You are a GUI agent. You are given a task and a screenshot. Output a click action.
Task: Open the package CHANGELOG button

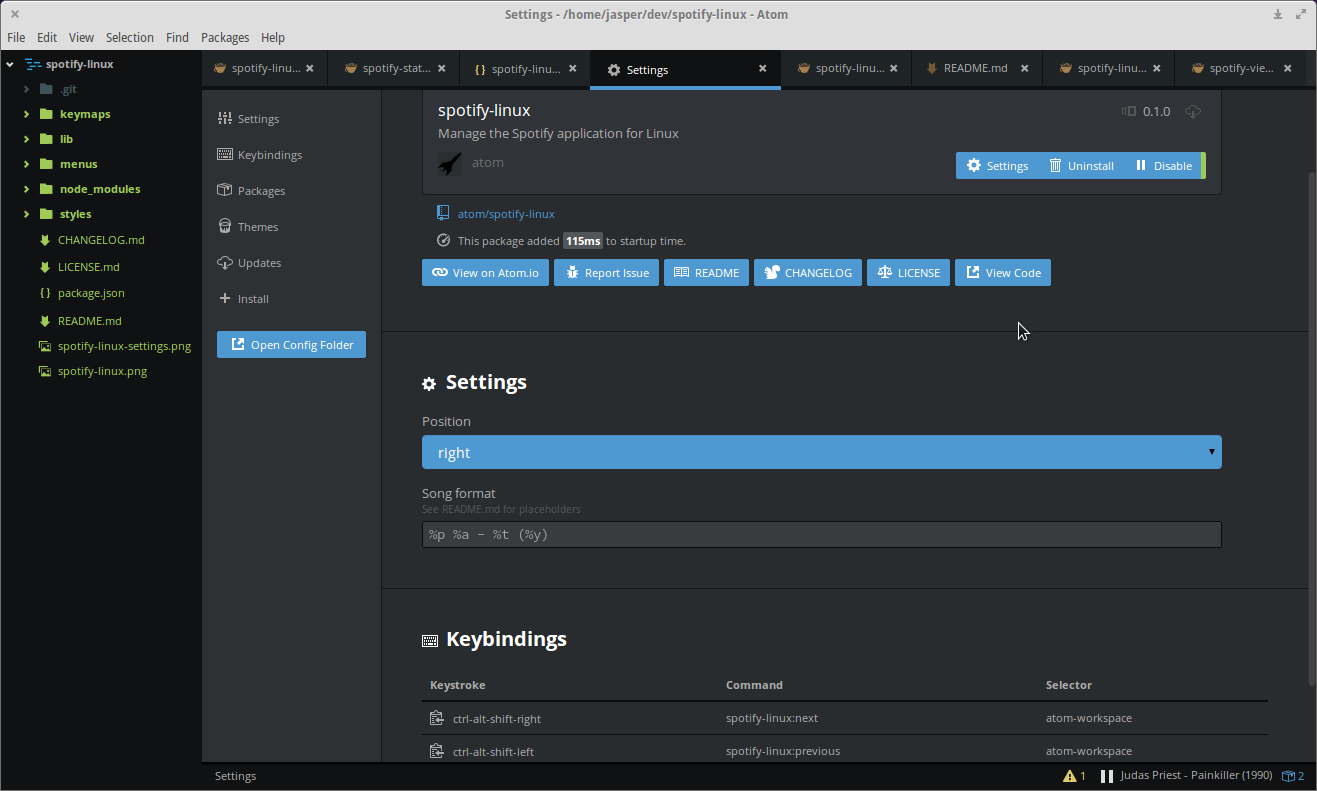point(808,273)
